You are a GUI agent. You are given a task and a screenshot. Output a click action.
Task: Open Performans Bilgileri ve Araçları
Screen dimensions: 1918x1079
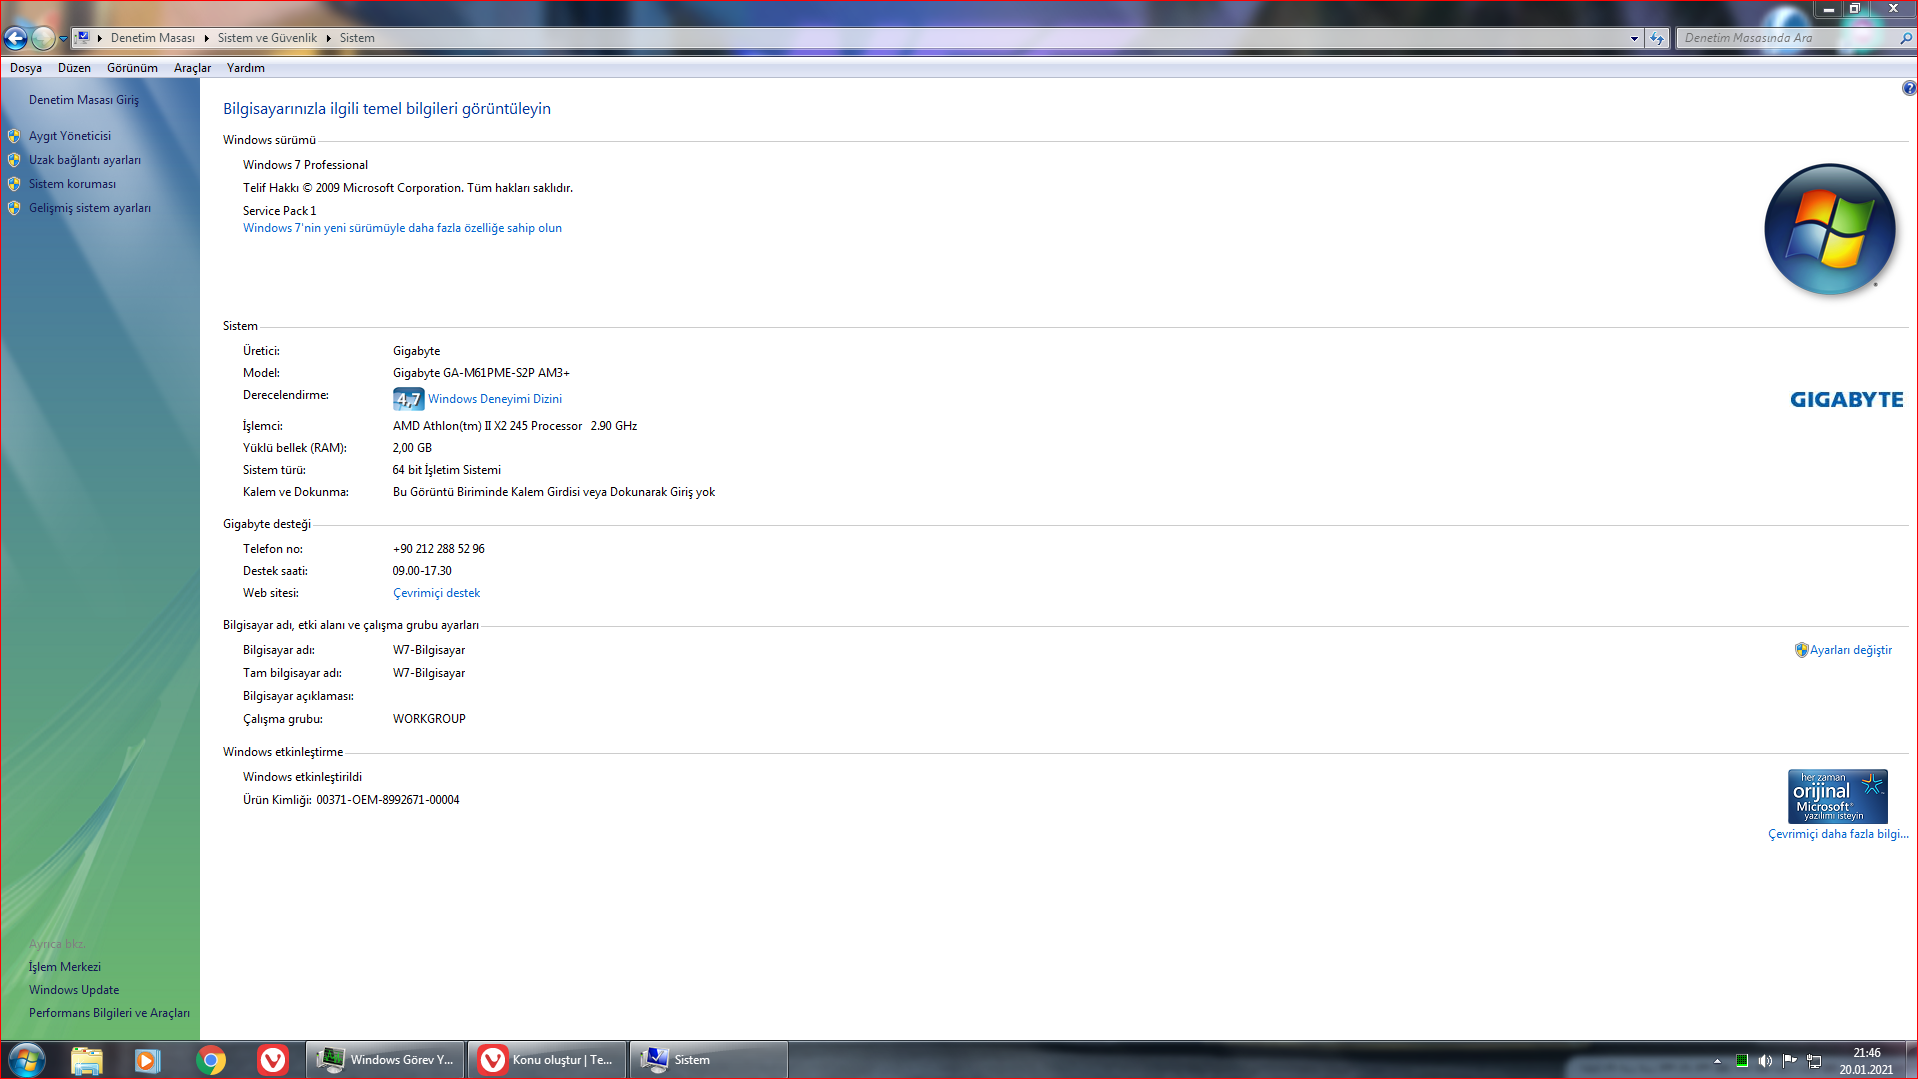(x=109, y=1013)
